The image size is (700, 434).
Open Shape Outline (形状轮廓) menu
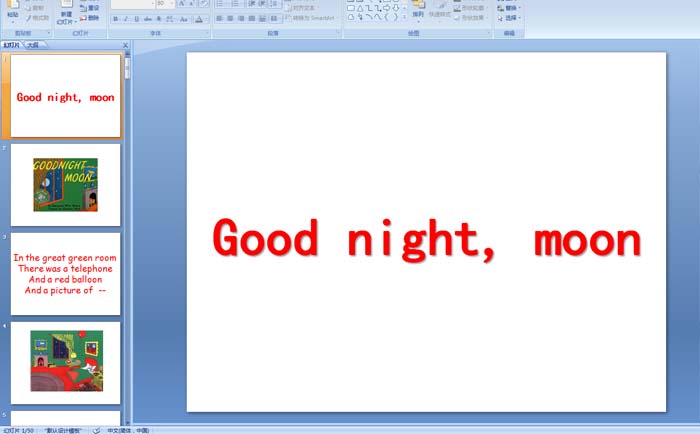[471, 8]
